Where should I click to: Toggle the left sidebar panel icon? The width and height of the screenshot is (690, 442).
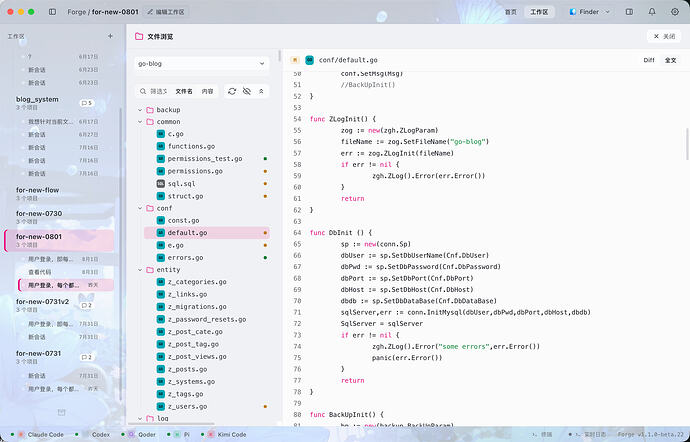point(52,12)
